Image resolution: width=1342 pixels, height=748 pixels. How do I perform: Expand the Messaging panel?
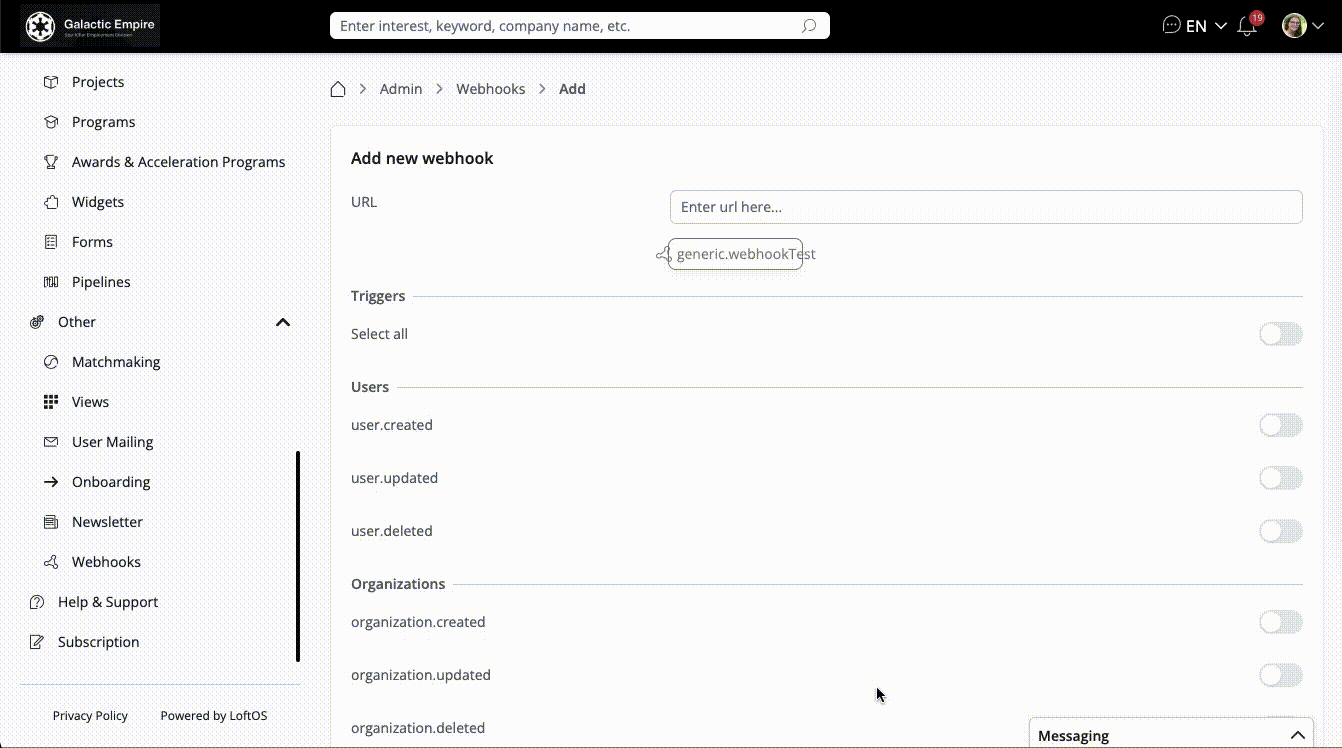point(1297,735)
